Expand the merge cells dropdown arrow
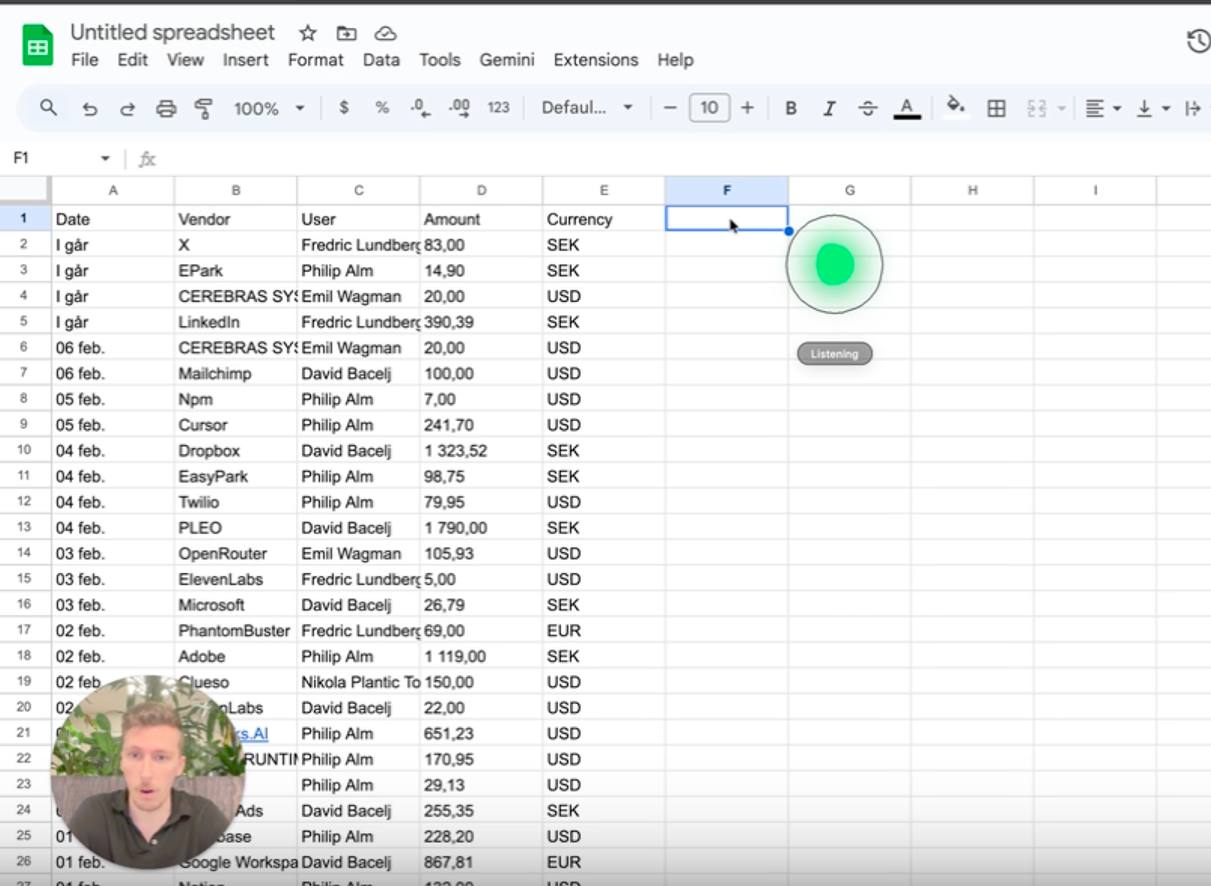Image resolution: width=1211 pixels, height=886 pixels. point(1061,109)
